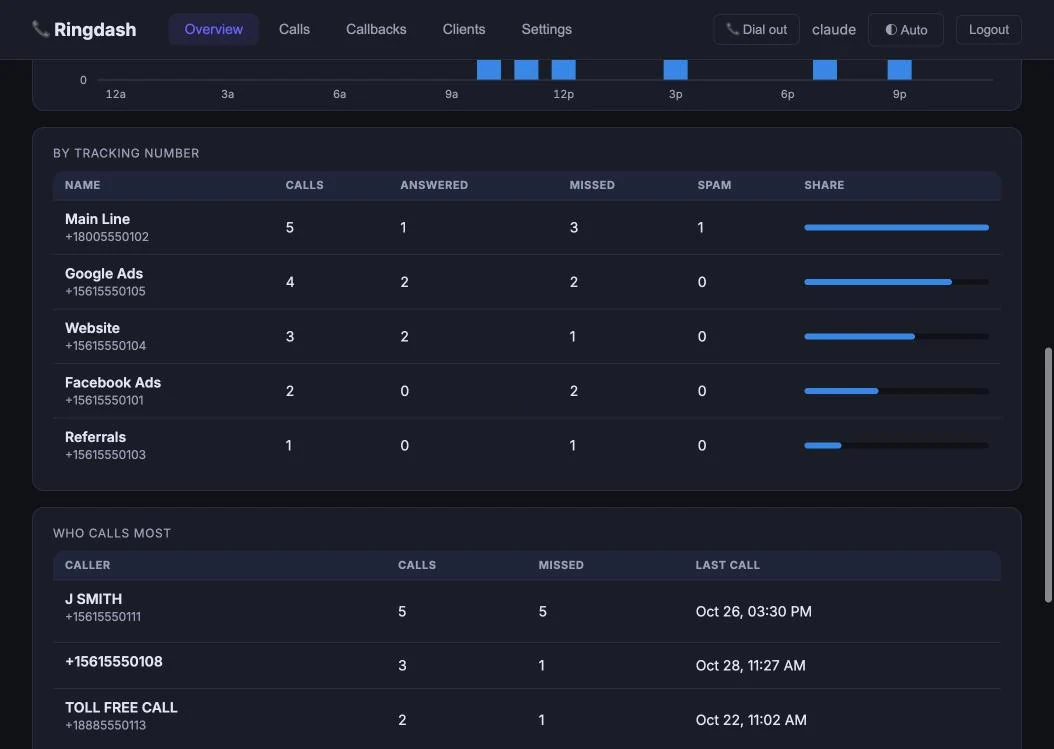Click phone number +15615550105

point(105,291)
